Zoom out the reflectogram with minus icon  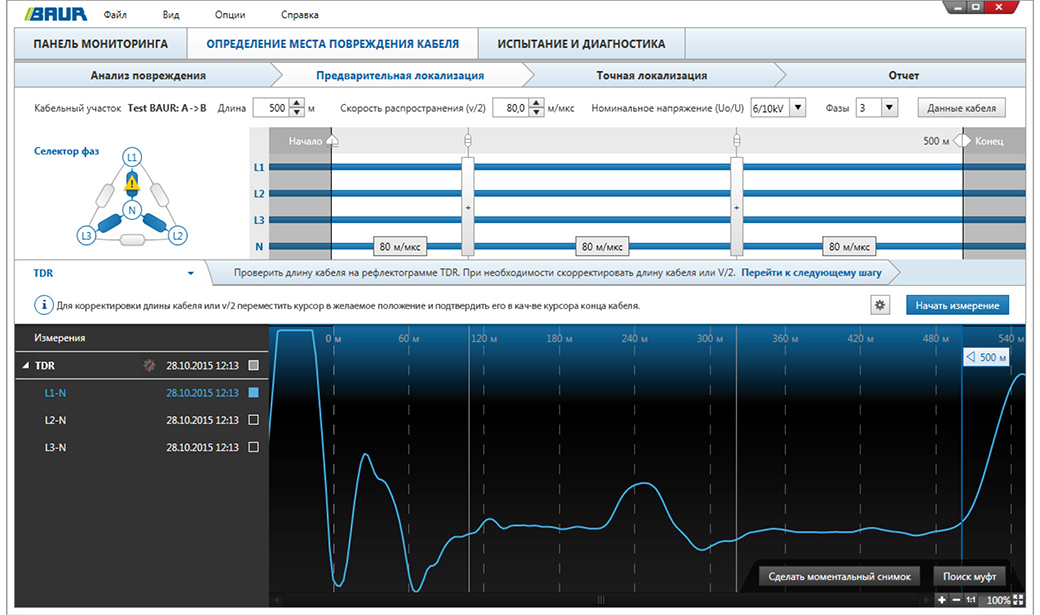[956, 600]
